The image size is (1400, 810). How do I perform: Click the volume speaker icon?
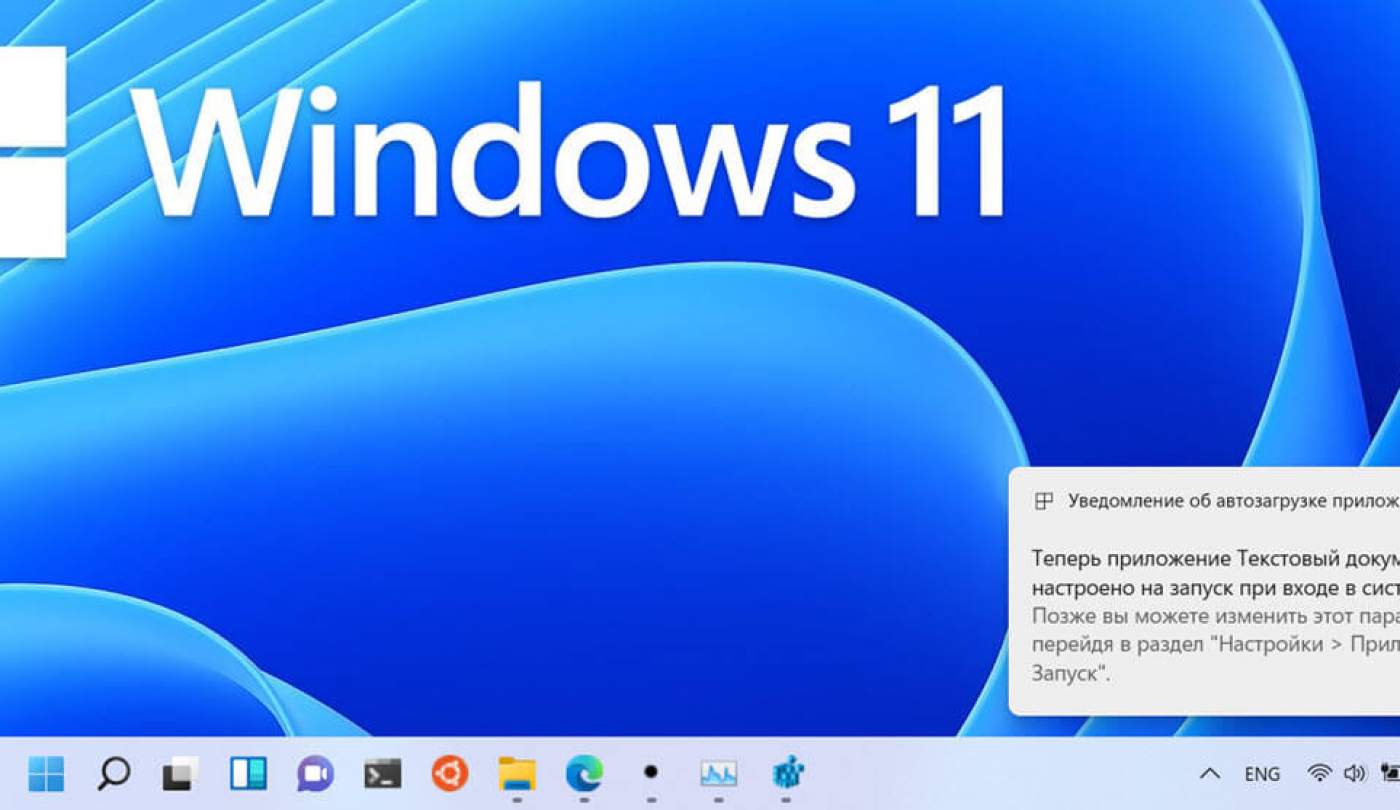[x=1355, y=773]
